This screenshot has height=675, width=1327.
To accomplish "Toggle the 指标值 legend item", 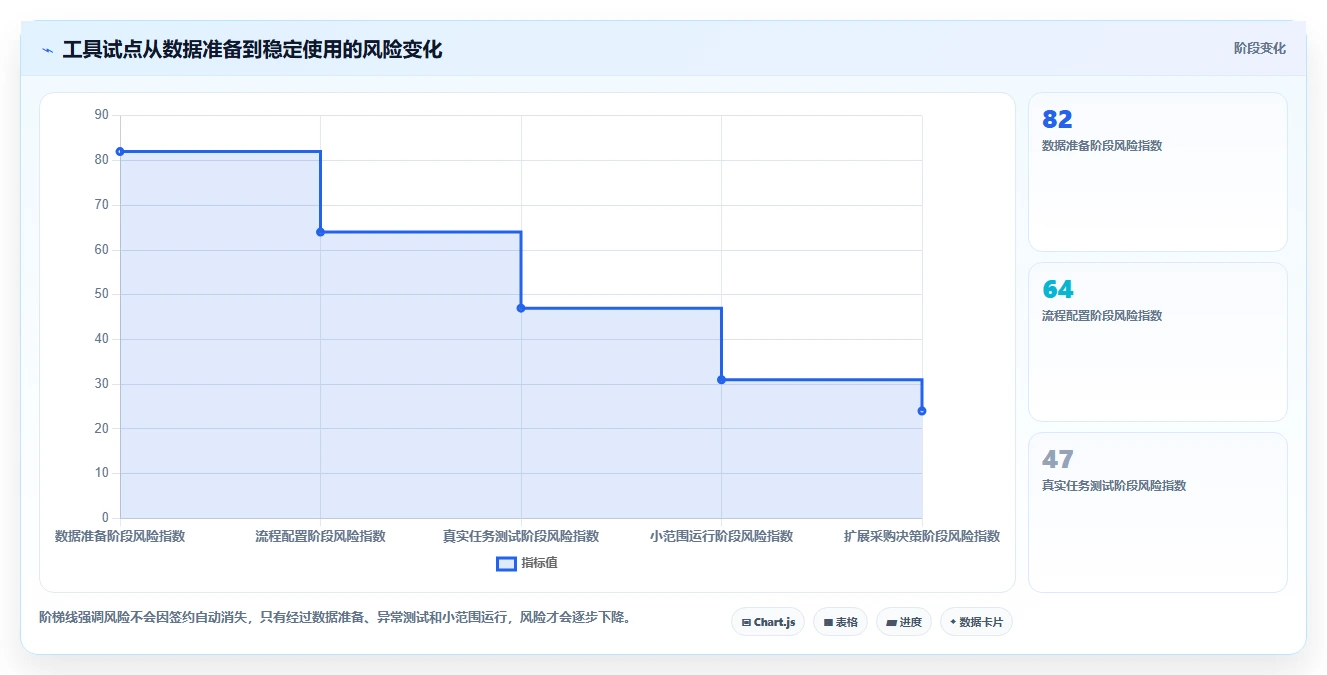I will point(527,563).
